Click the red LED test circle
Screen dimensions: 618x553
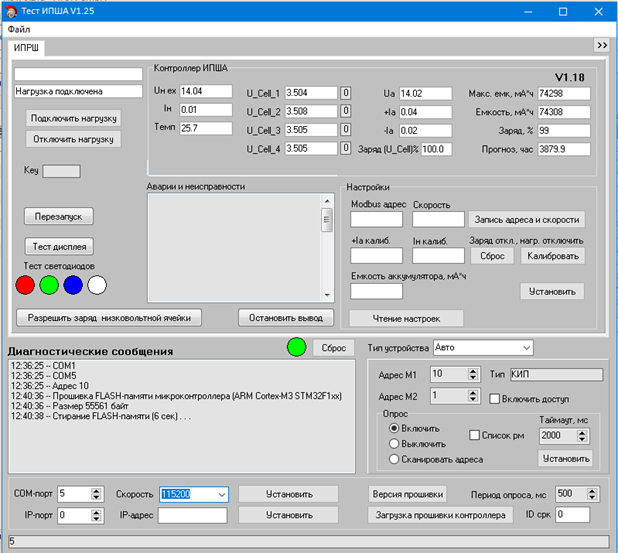25,285
